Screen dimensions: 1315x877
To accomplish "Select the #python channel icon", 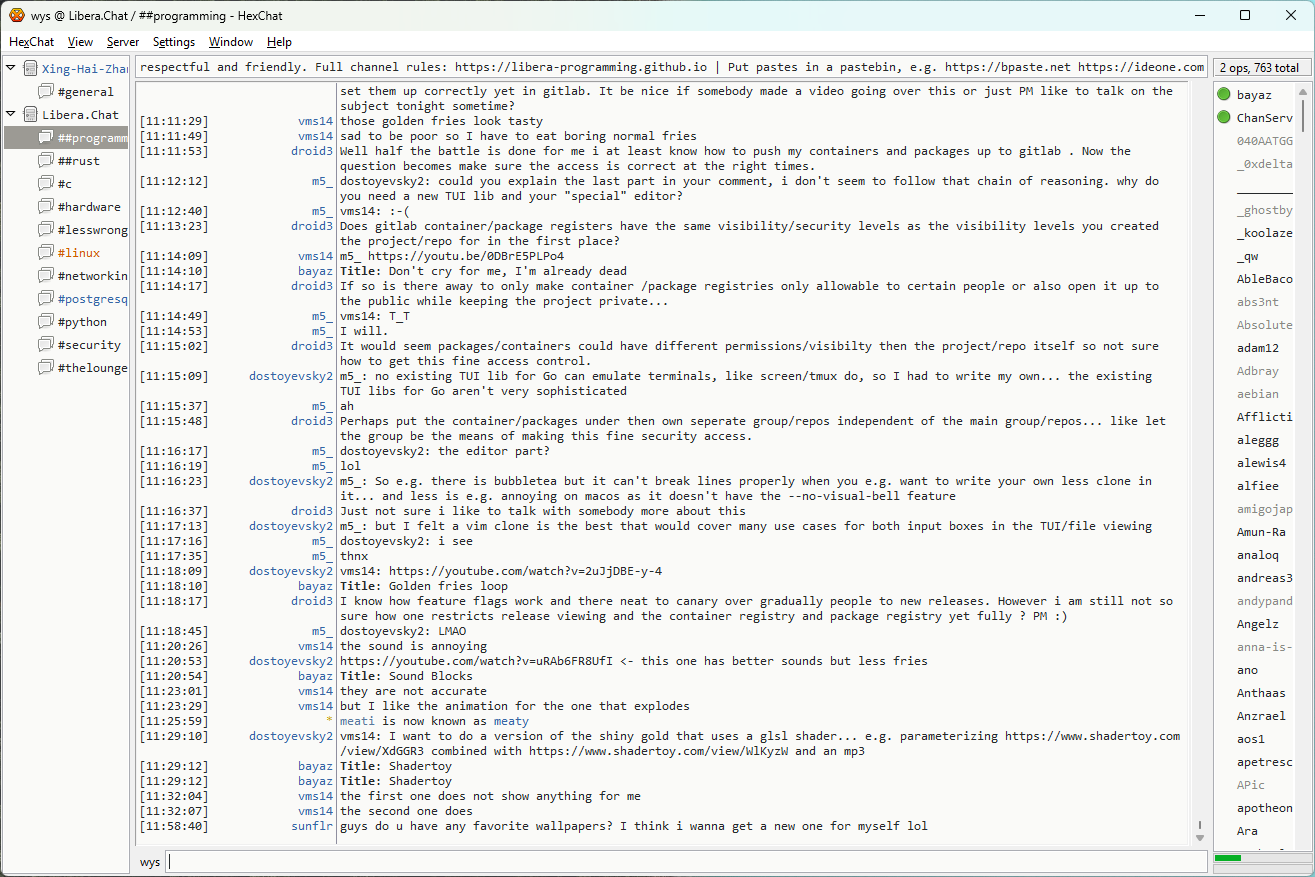I will pos(46,322).
